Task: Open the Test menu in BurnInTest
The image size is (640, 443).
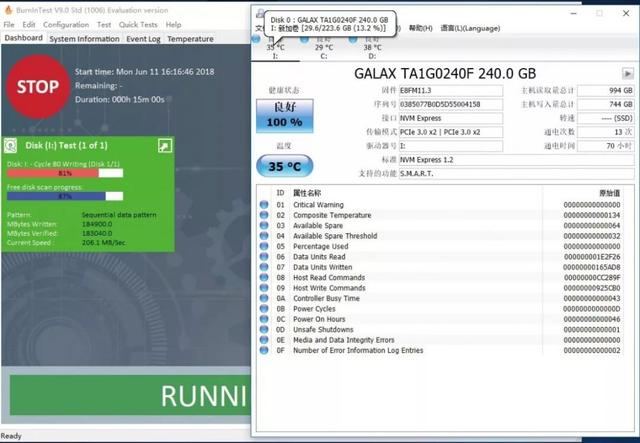Action: click(104, 24)
